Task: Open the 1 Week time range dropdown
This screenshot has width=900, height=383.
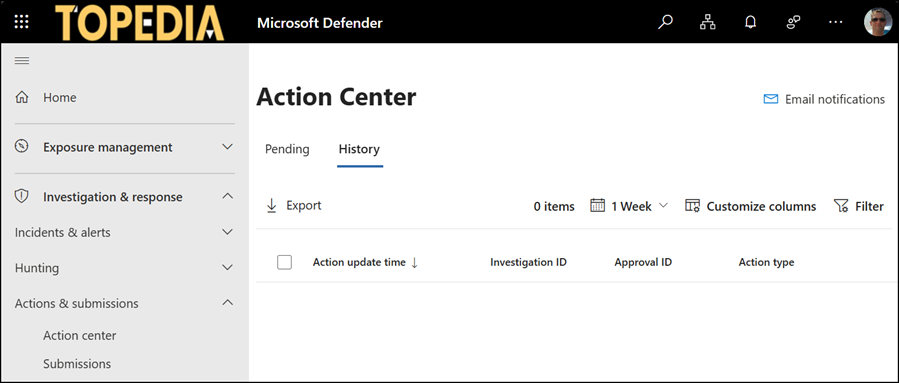Action: [630, 206]
